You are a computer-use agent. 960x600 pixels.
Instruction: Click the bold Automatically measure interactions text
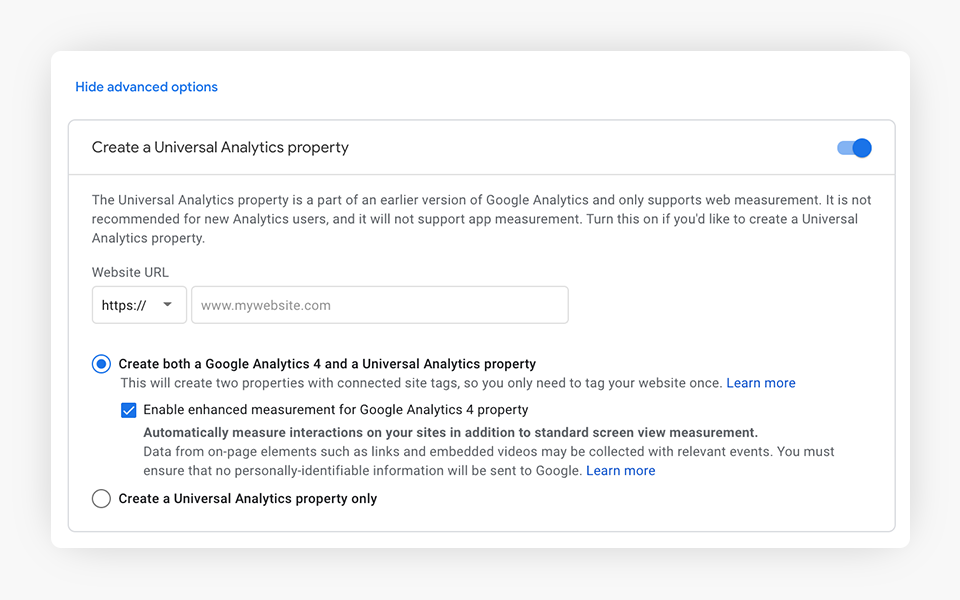point(450,433)
